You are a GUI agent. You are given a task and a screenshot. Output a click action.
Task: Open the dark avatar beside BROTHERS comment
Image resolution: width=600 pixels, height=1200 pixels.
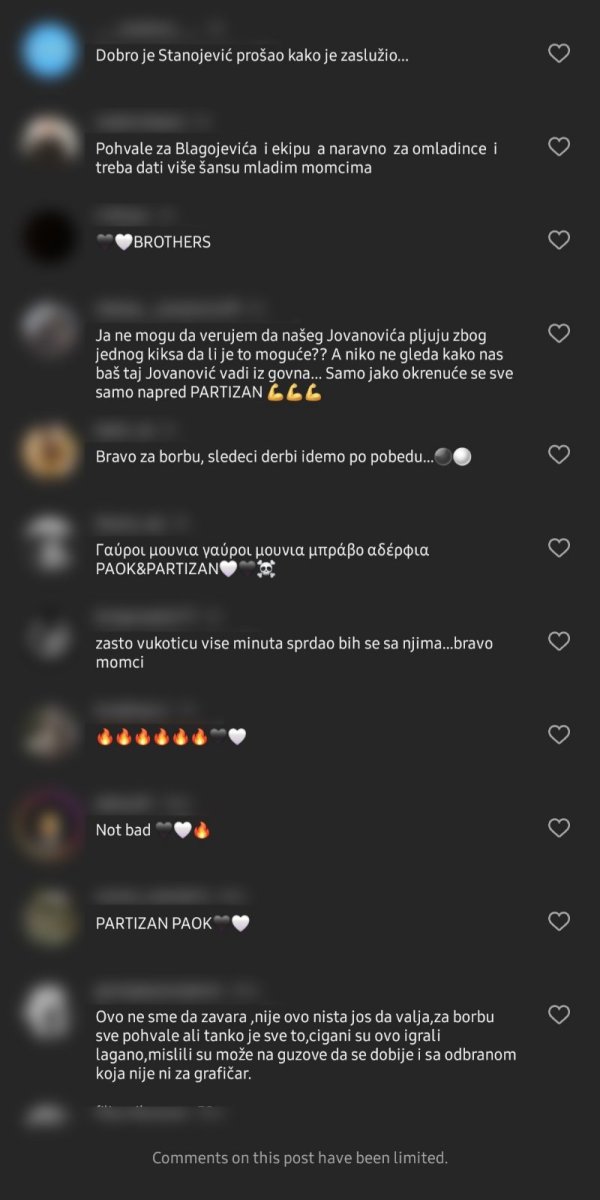(x=49, y=237)
